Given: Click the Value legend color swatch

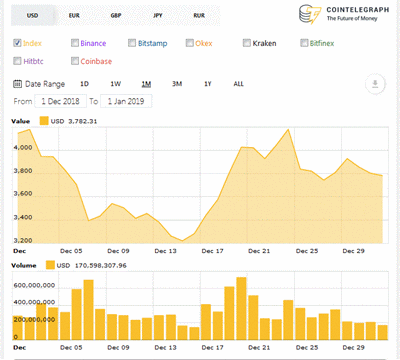Looking at the screenshot, I should point(44,121).
